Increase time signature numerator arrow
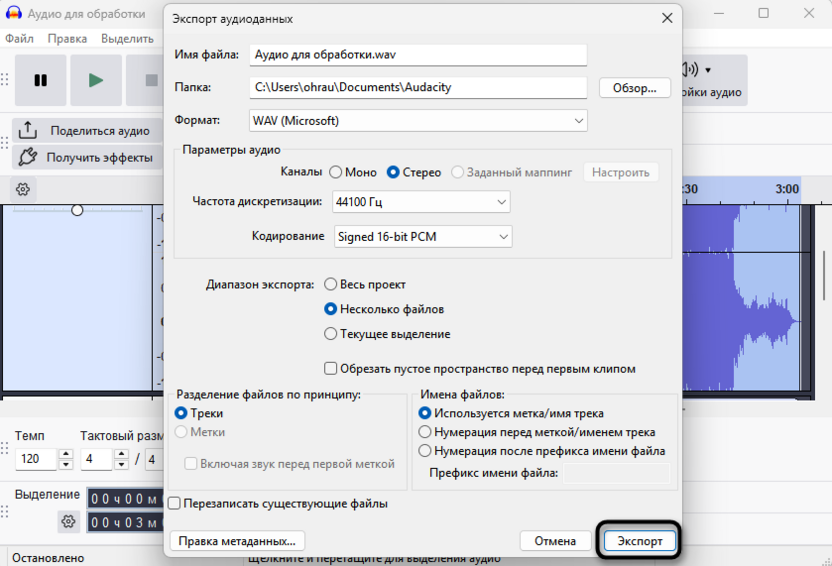Viewport: 832px width, 566px height. tap(122, 454)
